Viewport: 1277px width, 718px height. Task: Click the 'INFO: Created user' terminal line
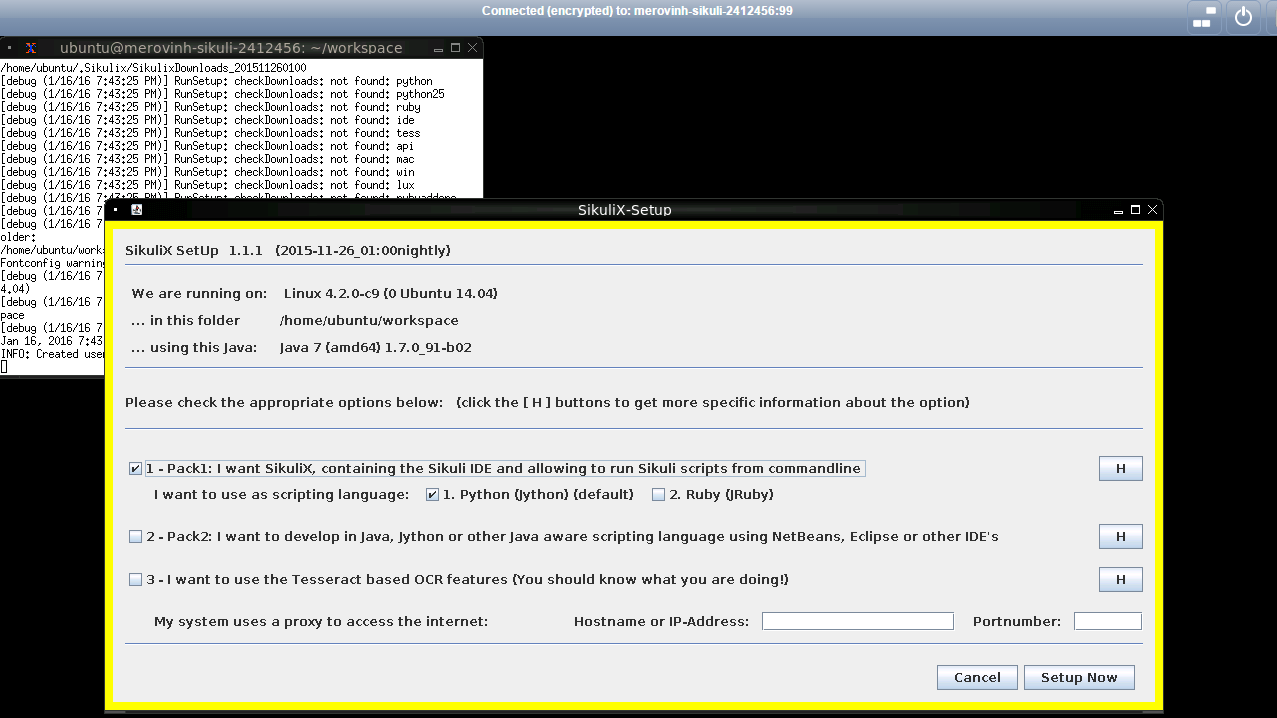[52, 354]
